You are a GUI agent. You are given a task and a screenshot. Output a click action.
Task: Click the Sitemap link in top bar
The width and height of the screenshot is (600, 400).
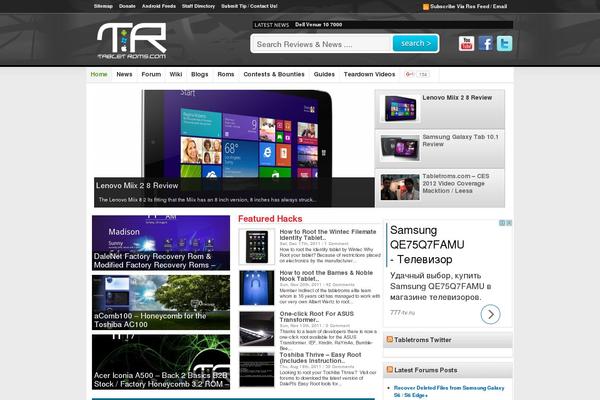pyautogui.click(x=103, y=6)
